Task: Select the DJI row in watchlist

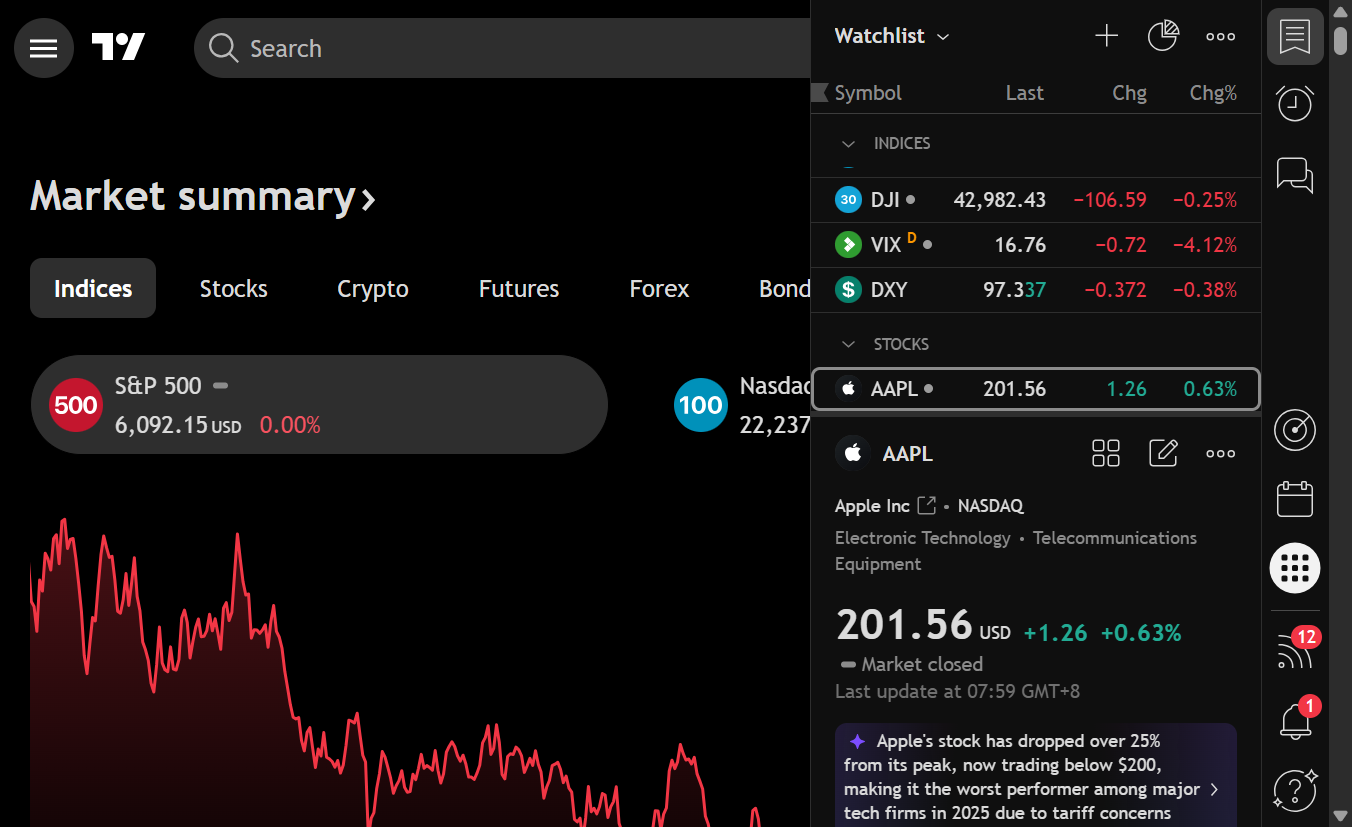Action: click(1036, 200)
